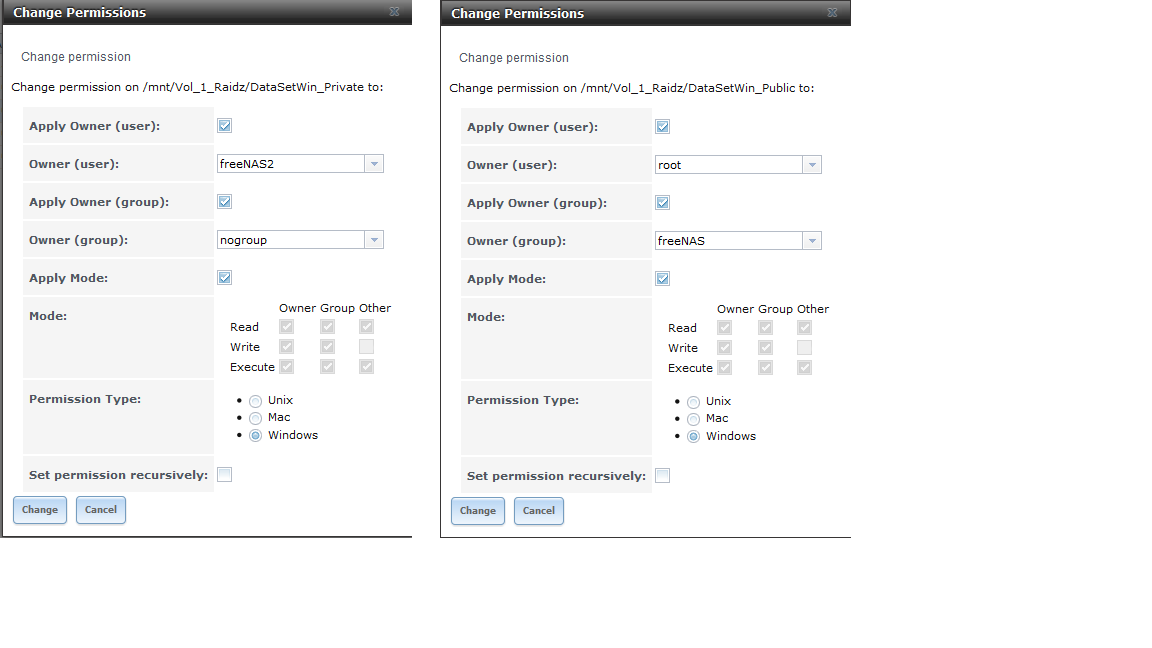Screen dimensions: 1152x648
Task: Select Mac permission type in DataSetWin_Public dialog
Action: click(694, 419)
